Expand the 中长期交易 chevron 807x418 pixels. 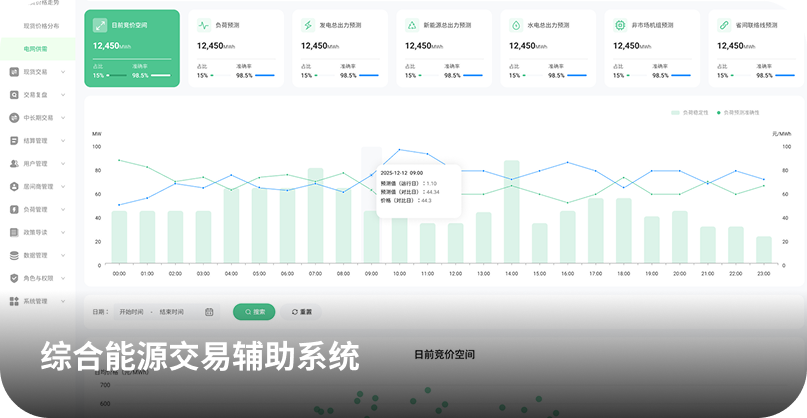pyautogui.click(x=63, y=118)
